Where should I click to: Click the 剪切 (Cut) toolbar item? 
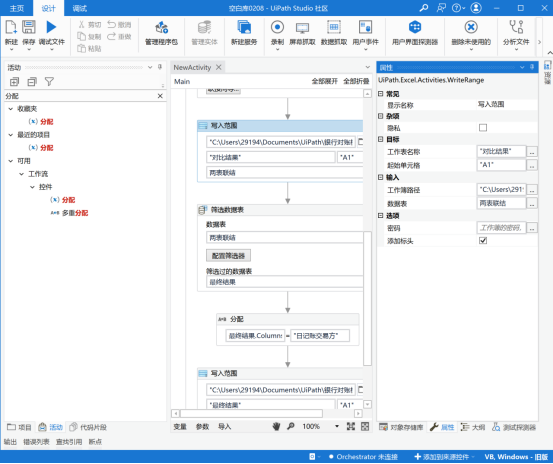[x=90, y=25]
